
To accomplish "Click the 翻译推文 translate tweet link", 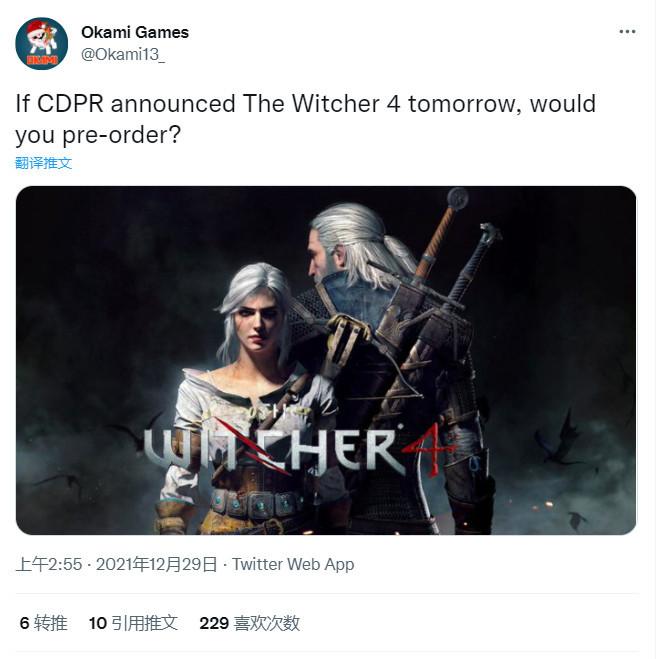I will [44, 163].
